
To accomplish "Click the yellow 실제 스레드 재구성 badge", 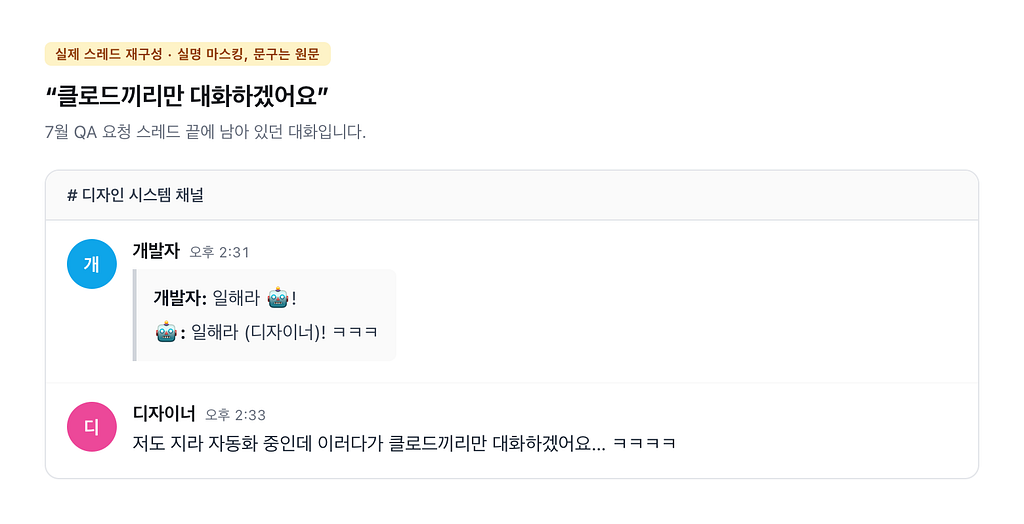I will pos(187,54).
